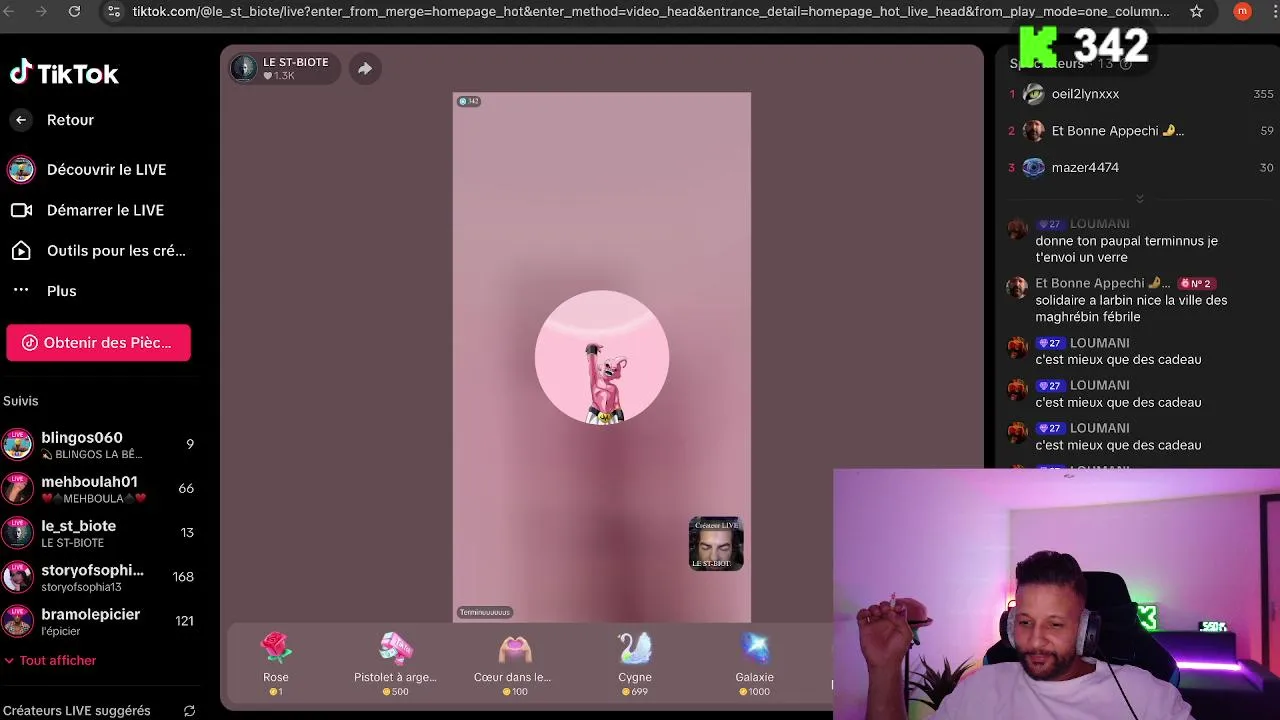
Task: Click the browser address bar
Action: [650, 11]
